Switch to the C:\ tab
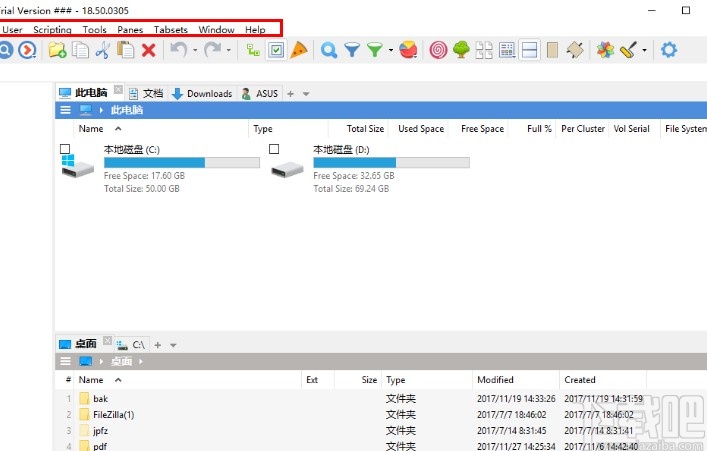This screenshot has height=451, width=707. pos(131,345)
